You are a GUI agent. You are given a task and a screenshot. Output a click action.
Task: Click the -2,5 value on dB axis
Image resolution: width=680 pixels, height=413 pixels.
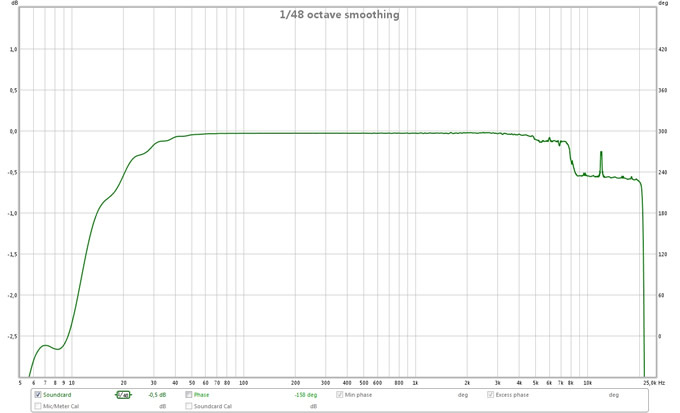click(11, 337)
